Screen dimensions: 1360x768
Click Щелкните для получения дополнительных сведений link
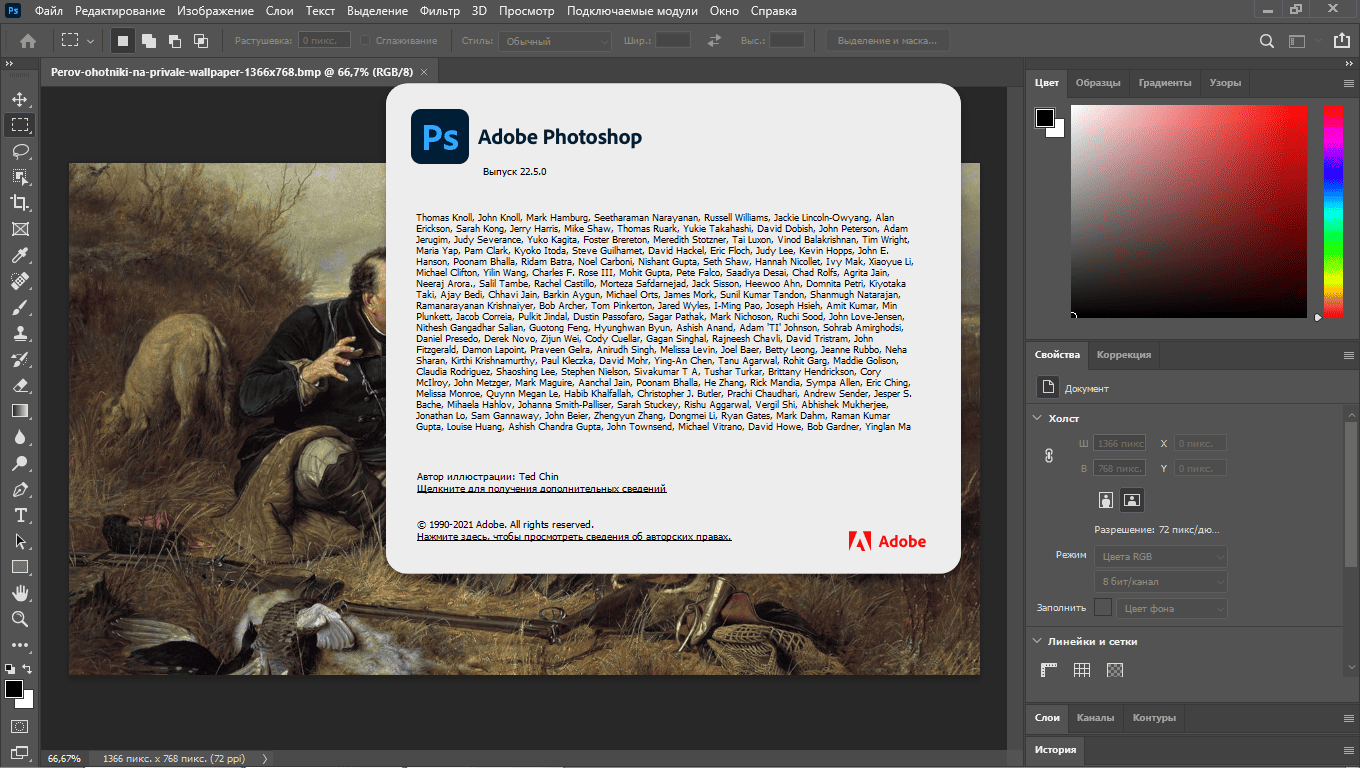(x=541, y=489)
